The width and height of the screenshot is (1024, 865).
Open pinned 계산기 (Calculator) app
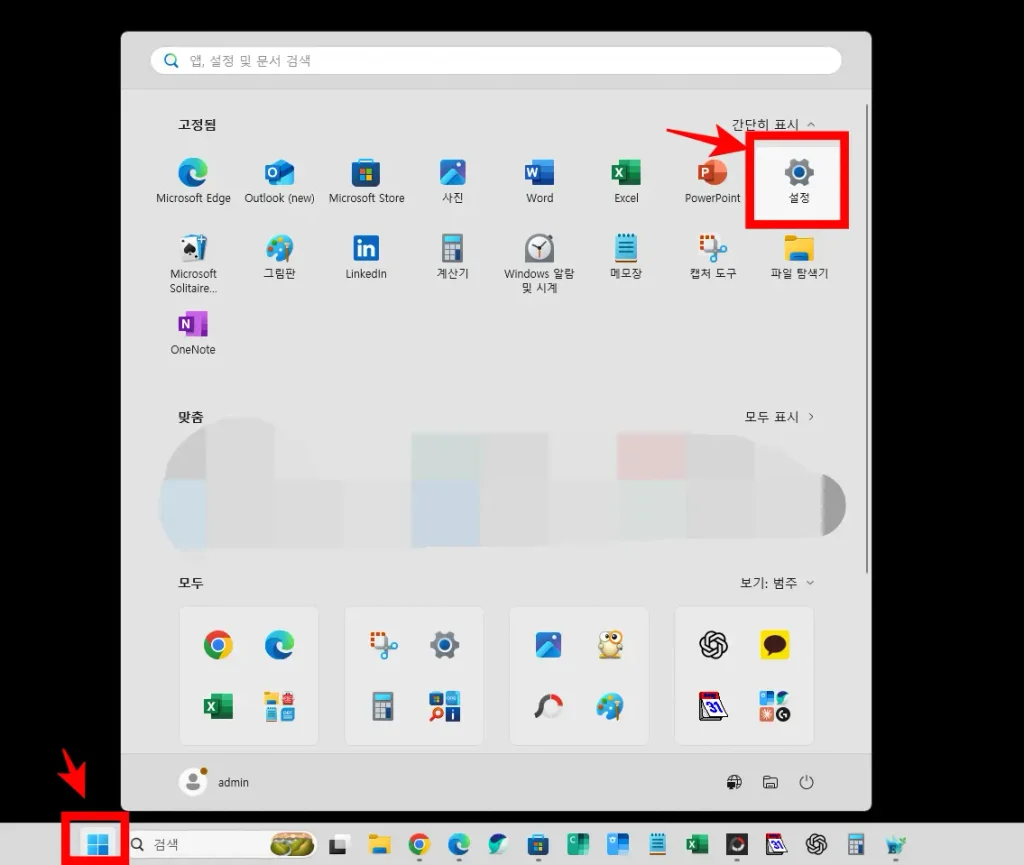(x=453, y=257)
